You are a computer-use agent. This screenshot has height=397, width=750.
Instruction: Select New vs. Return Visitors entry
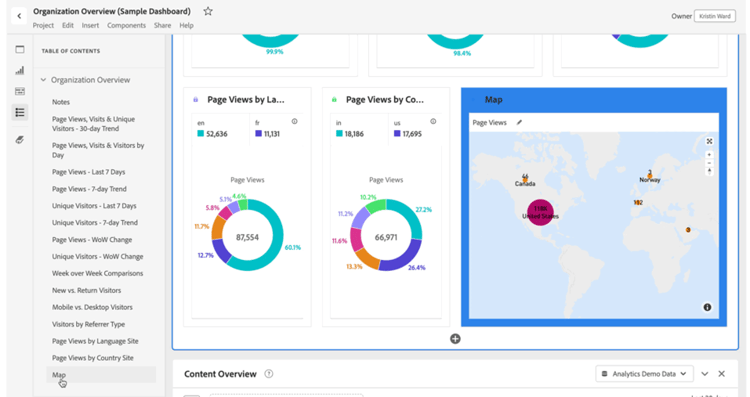(87, 290)
